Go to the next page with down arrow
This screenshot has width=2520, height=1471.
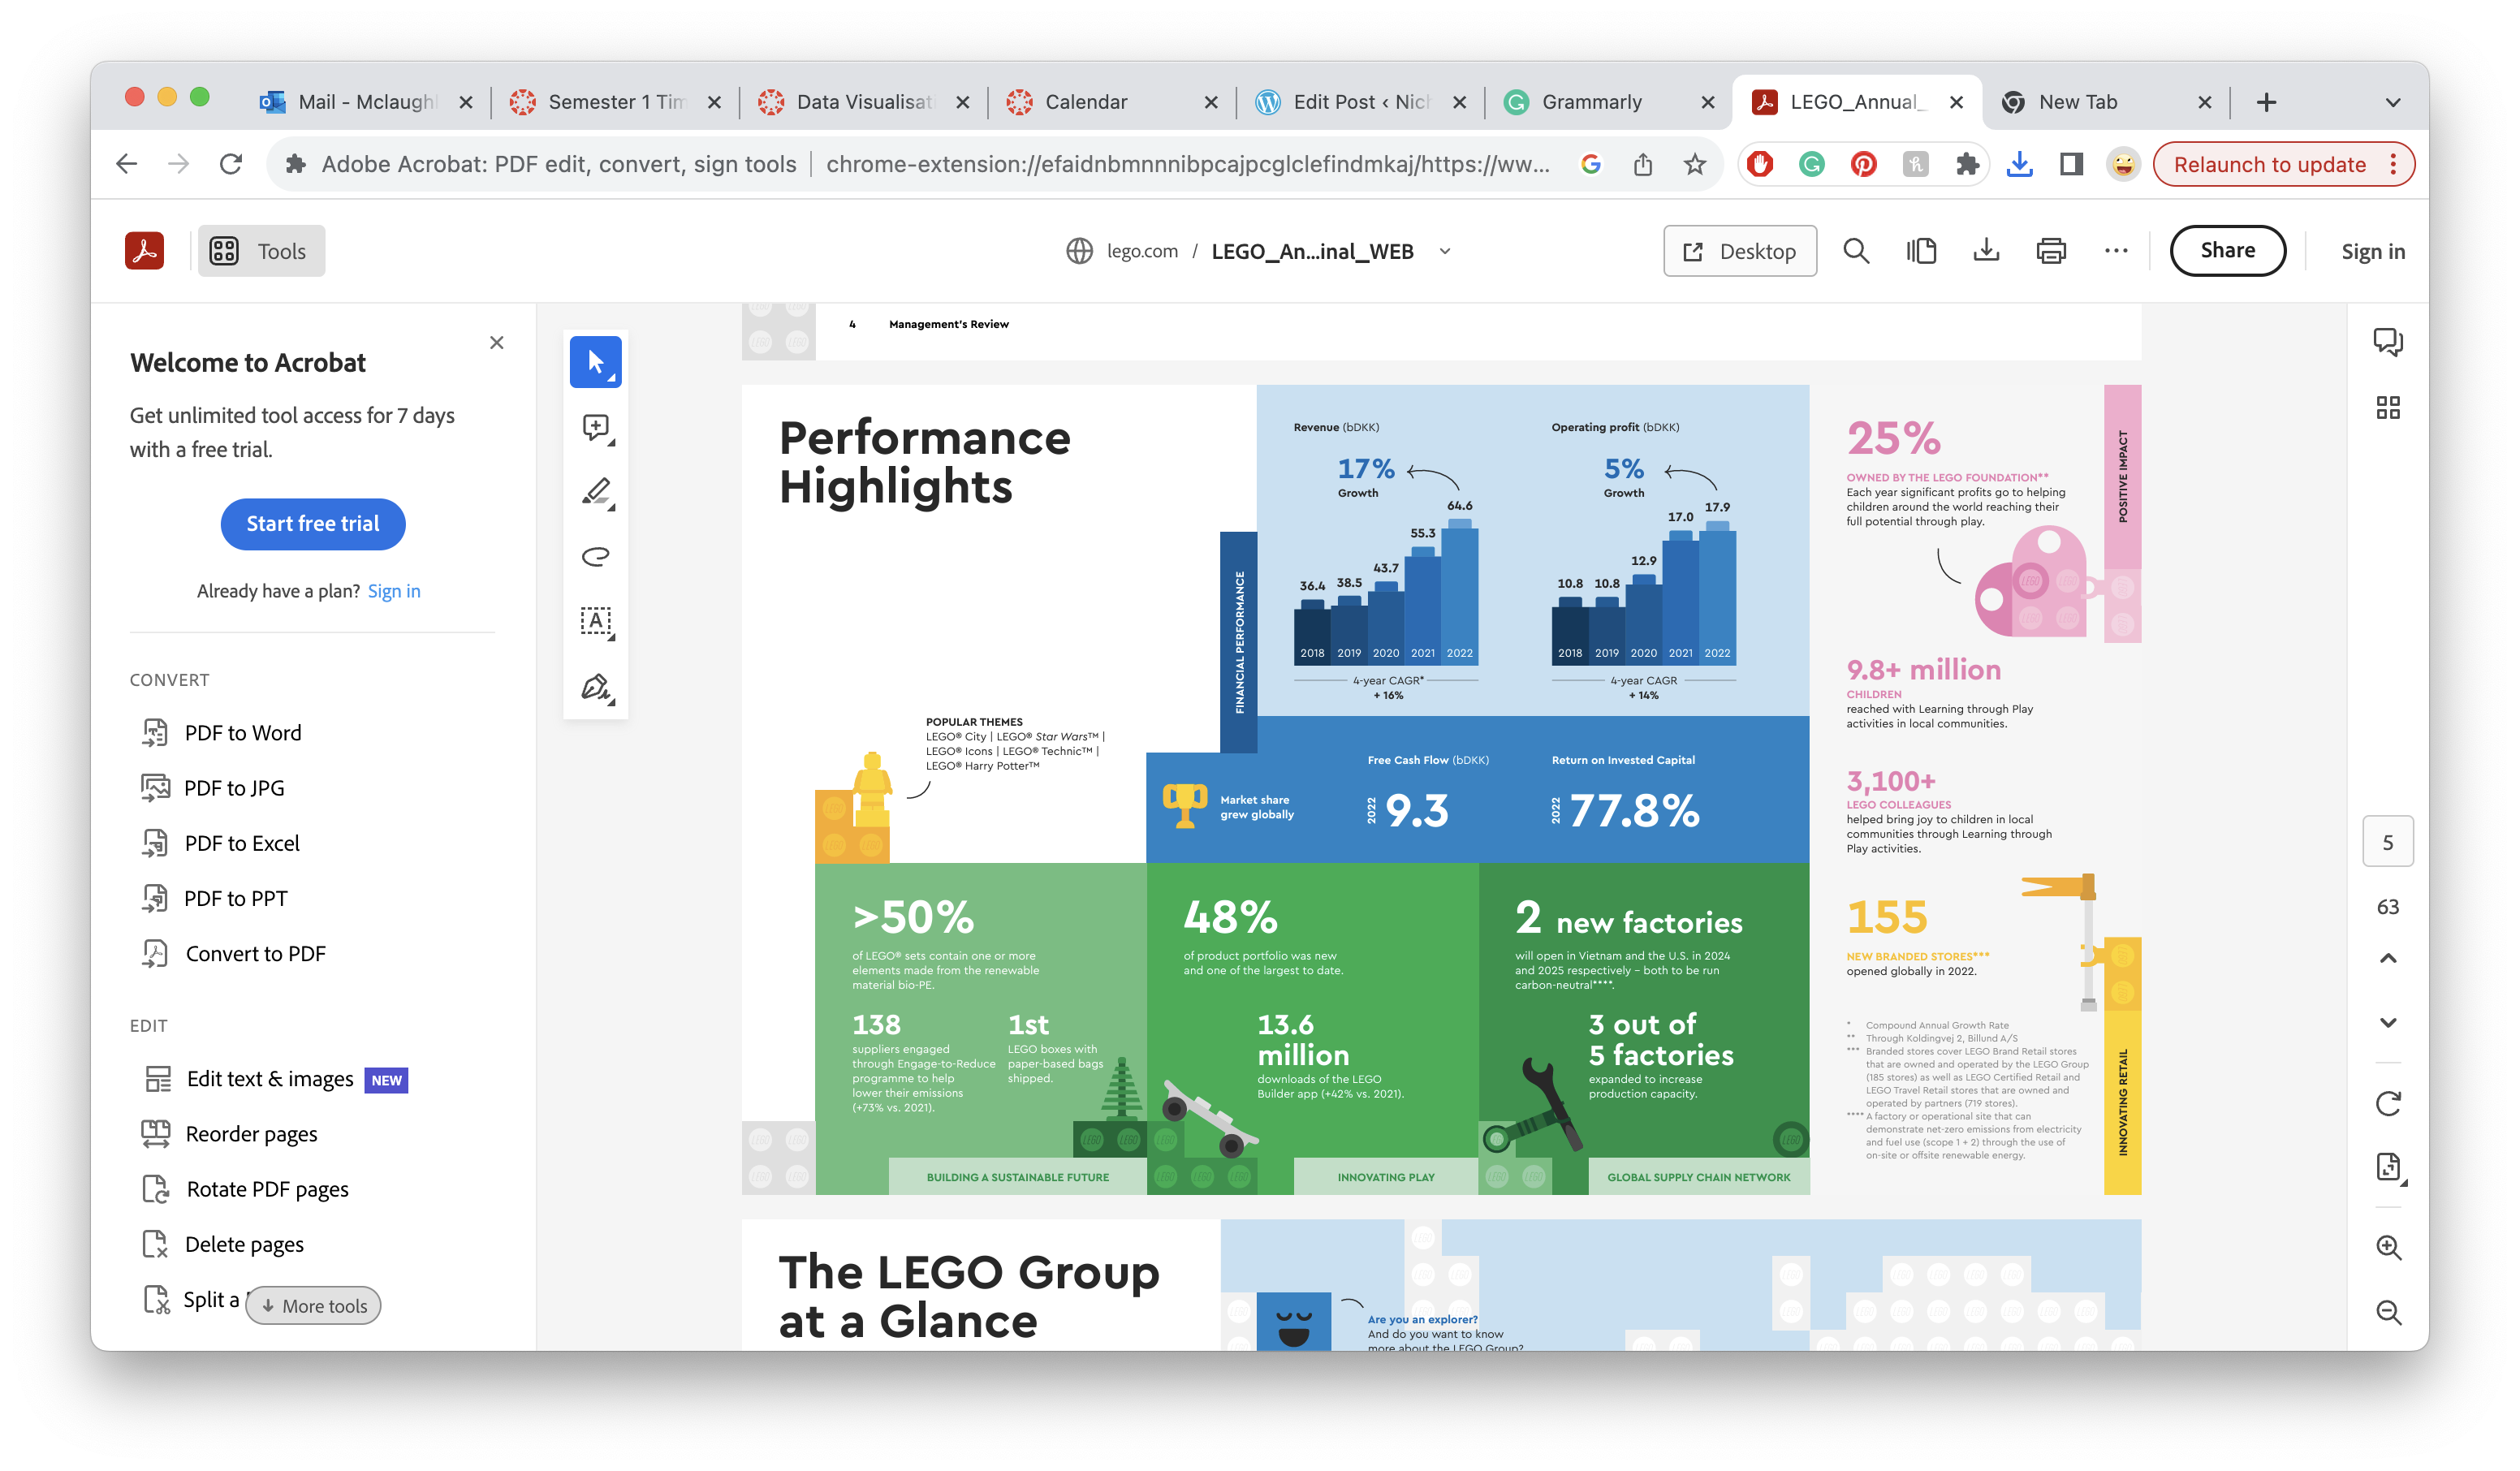[x=2388, y=1022]
